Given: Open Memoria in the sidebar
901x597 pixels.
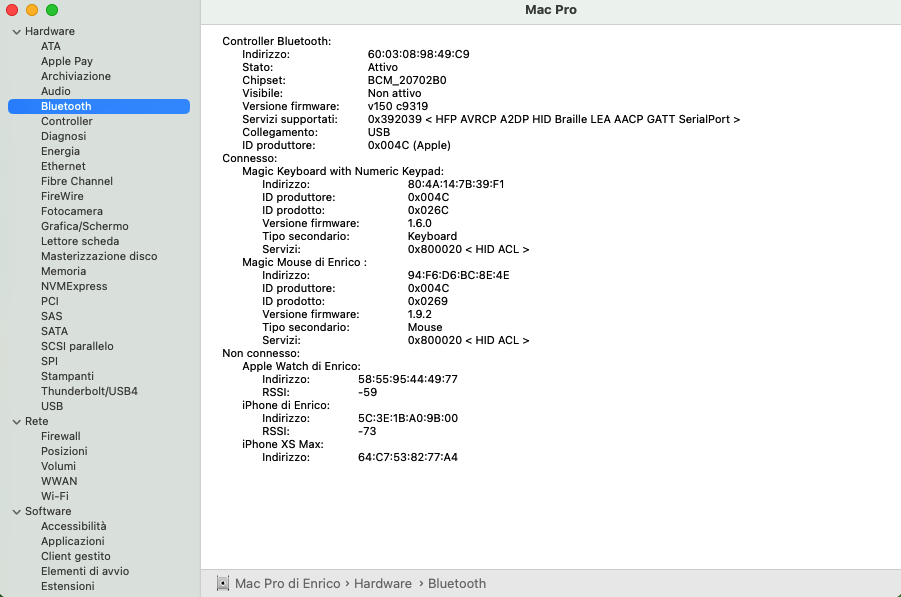Looking at the screenshot, I should [x=63, y=271].
